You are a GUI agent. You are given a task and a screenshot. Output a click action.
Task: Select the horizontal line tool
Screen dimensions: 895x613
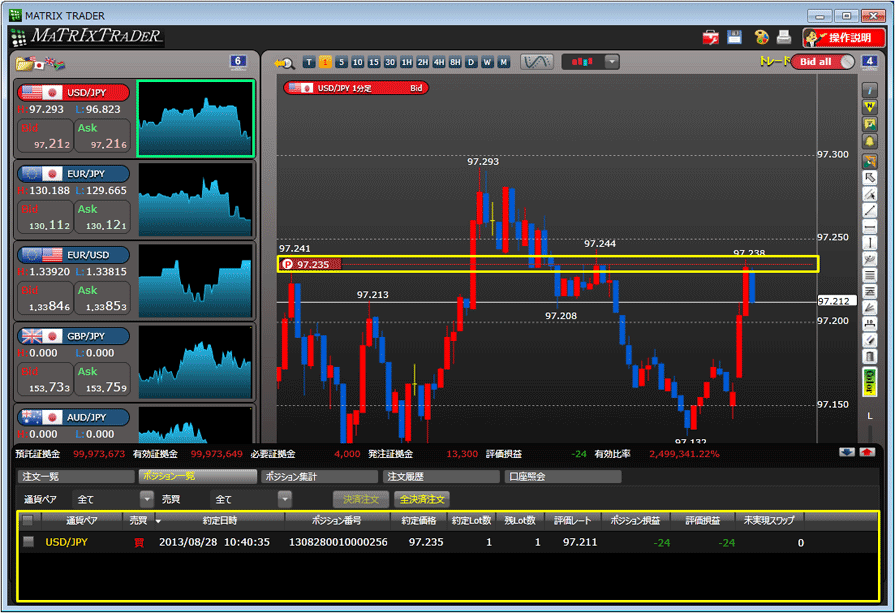869,227
